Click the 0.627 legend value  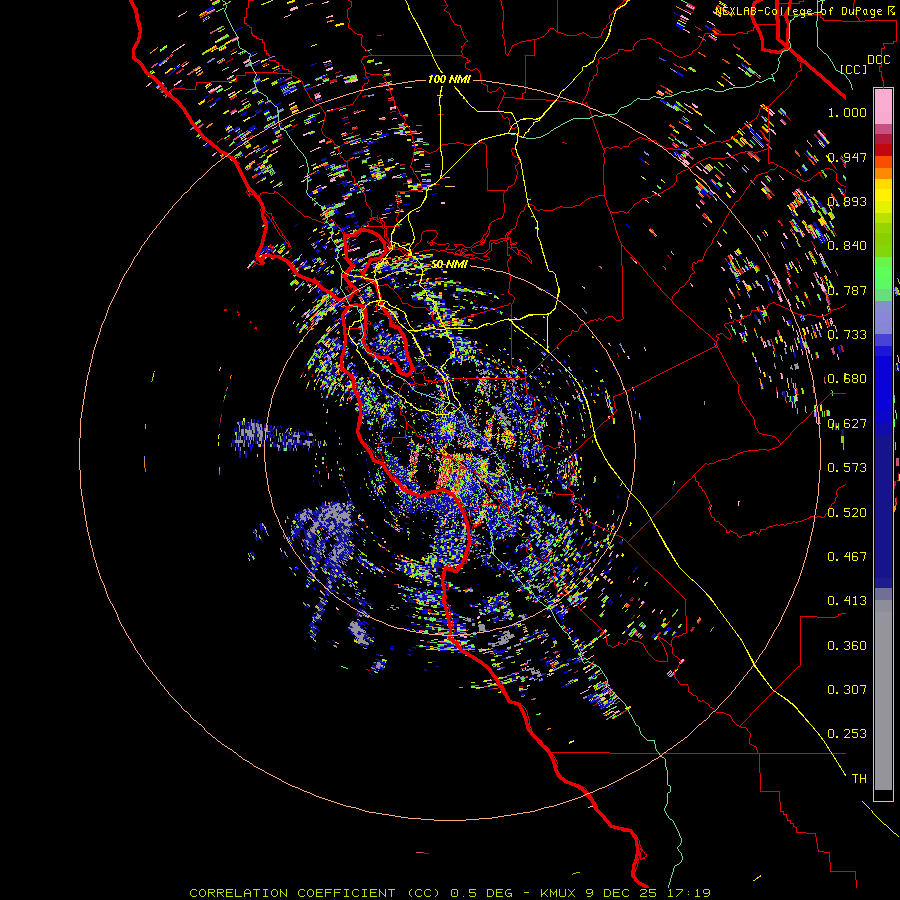(847, 424)
